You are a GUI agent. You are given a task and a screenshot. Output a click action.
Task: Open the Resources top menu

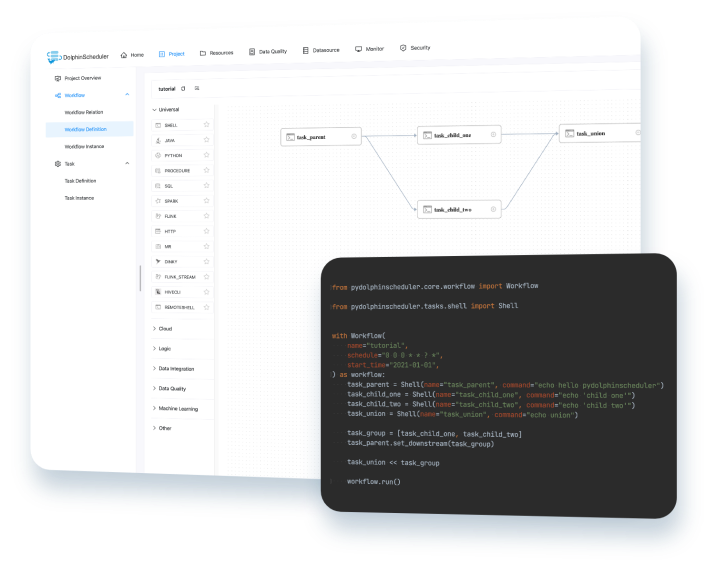(x=216, y=53)
